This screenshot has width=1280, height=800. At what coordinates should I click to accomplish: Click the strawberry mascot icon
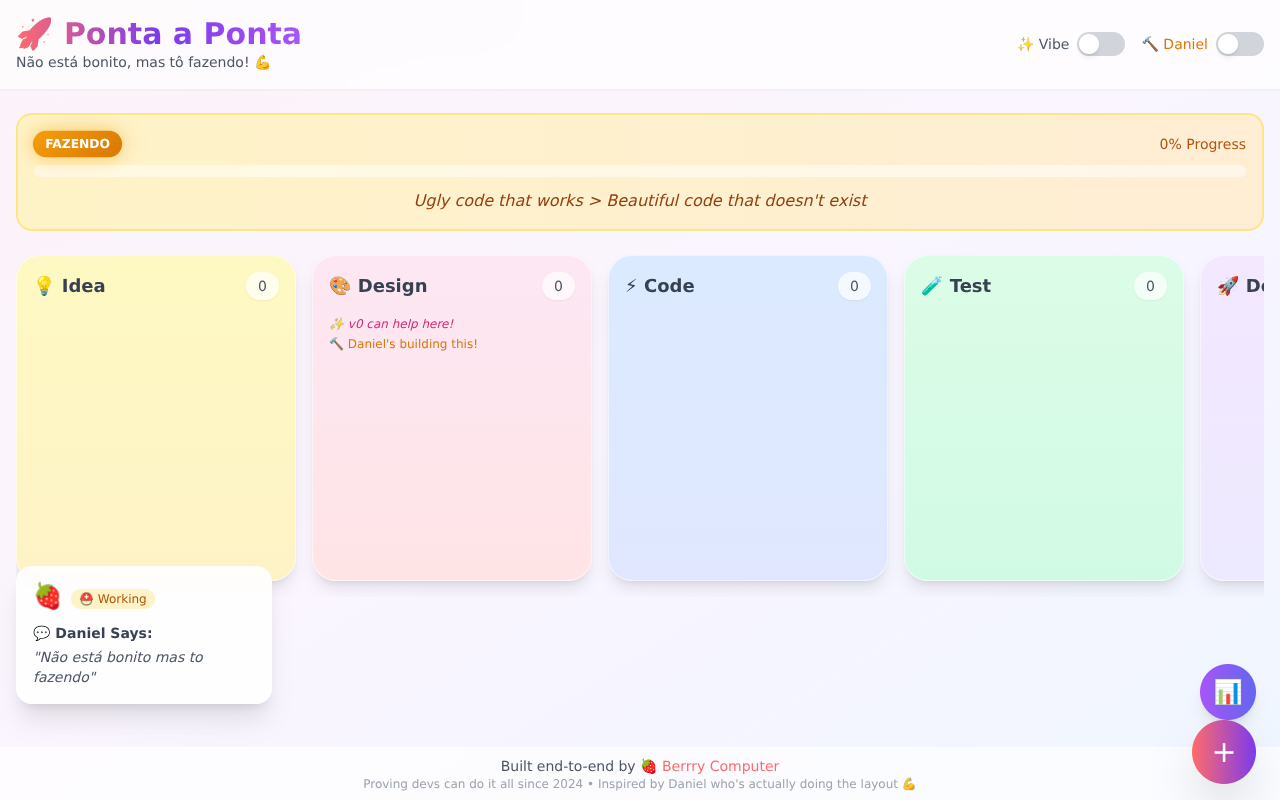click(47, 597)
